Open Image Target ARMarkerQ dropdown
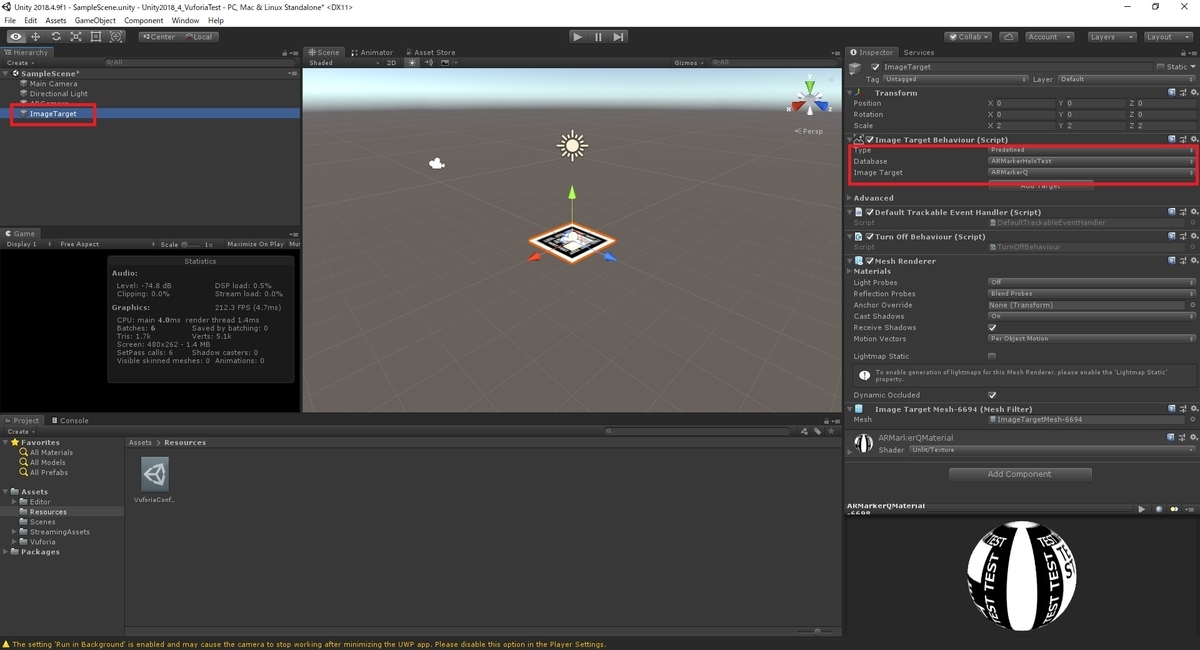This screenshot has height=650, width=1200. [x=1092, y=173]
